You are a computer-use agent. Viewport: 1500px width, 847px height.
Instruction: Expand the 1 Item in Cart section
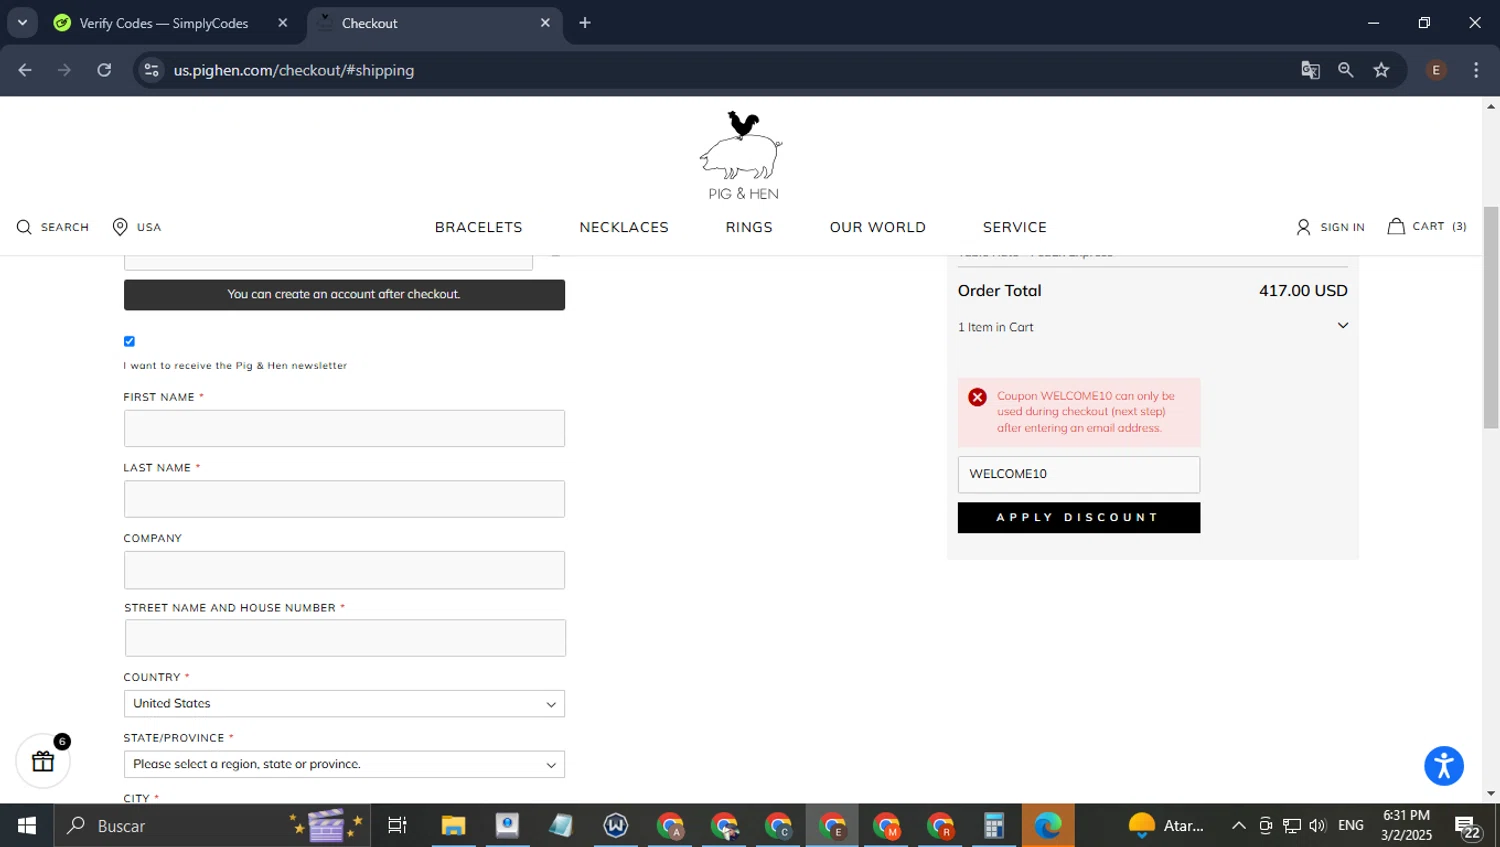coord(1152,327)
